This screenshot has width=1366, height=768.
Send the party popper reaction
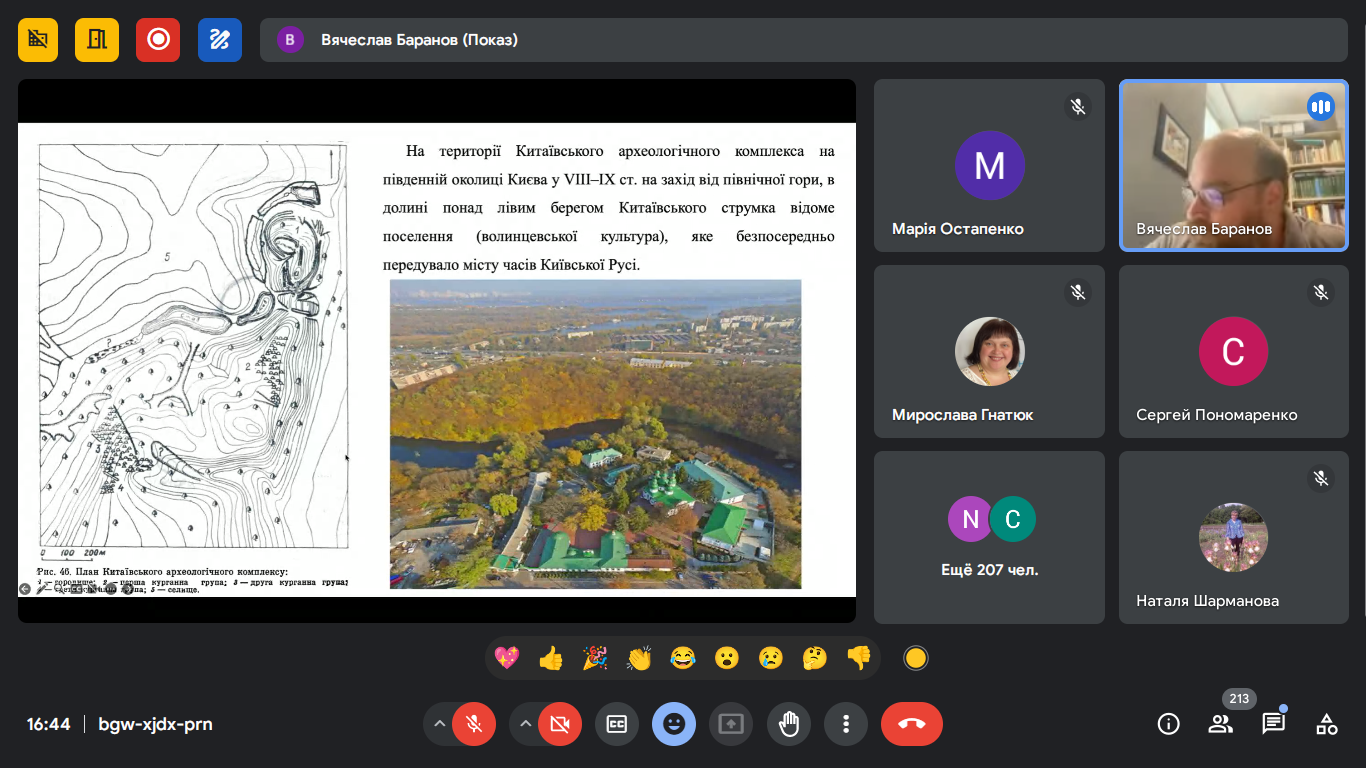(x=595, y=658)
